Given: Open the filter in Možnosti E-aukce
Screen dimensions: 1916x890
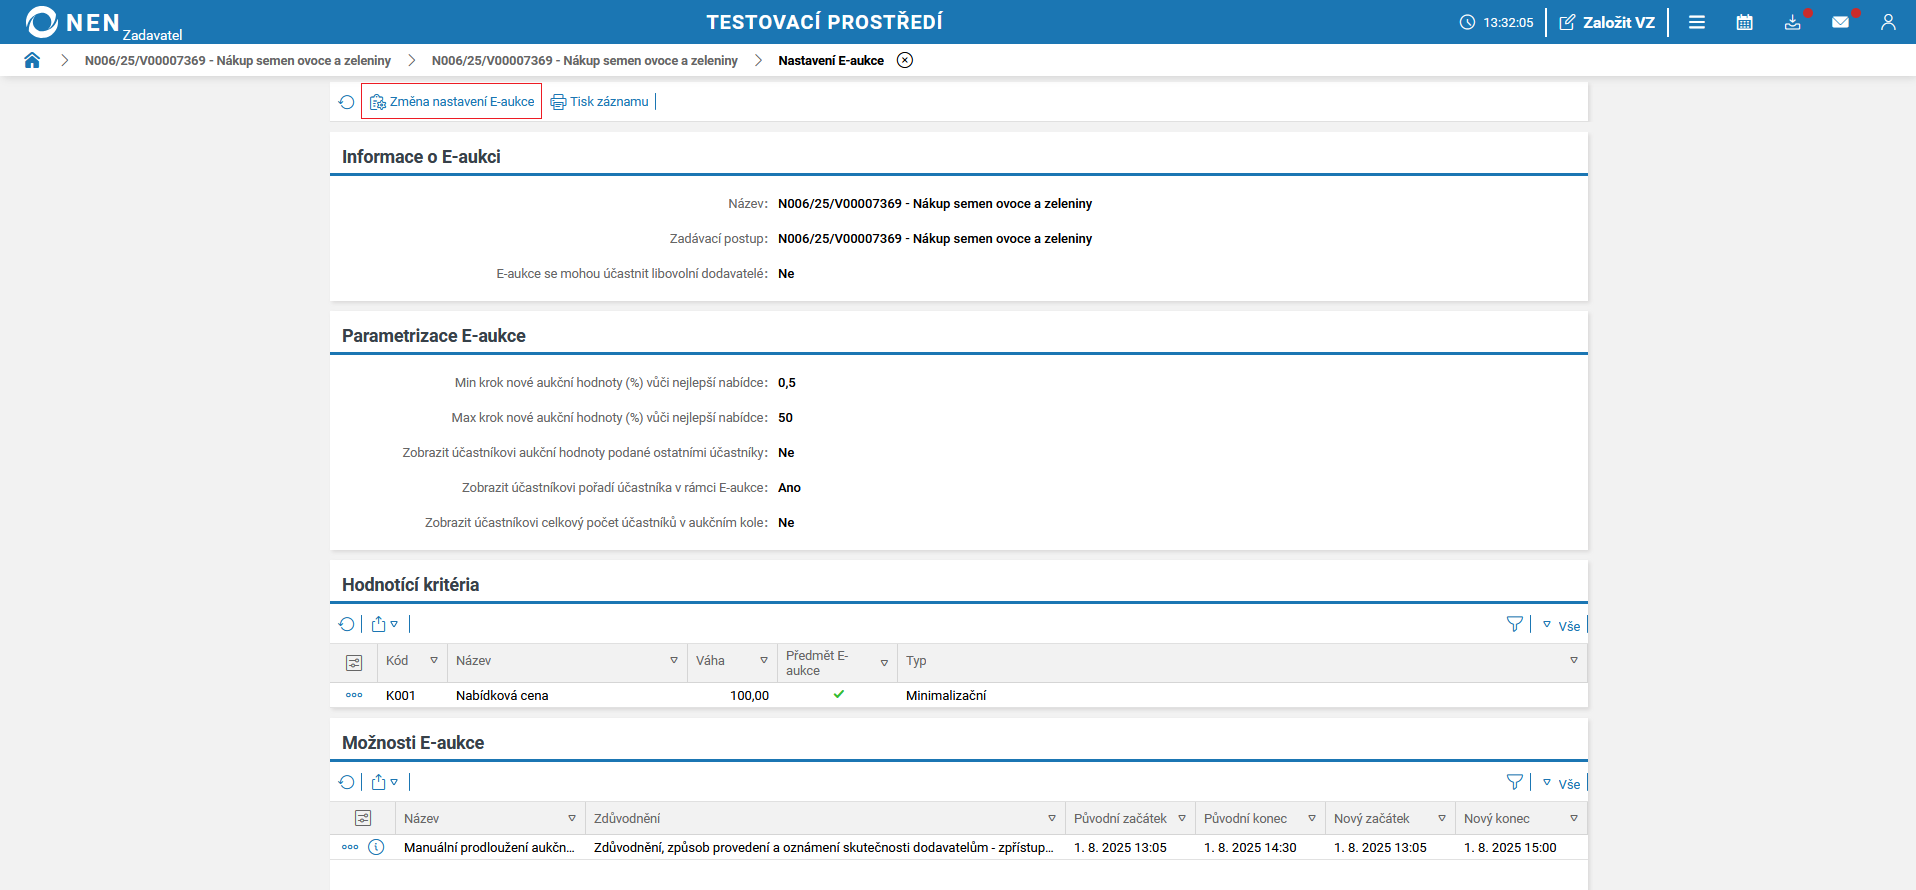Looking at the screenshot, I should (x=1514, y=782).
